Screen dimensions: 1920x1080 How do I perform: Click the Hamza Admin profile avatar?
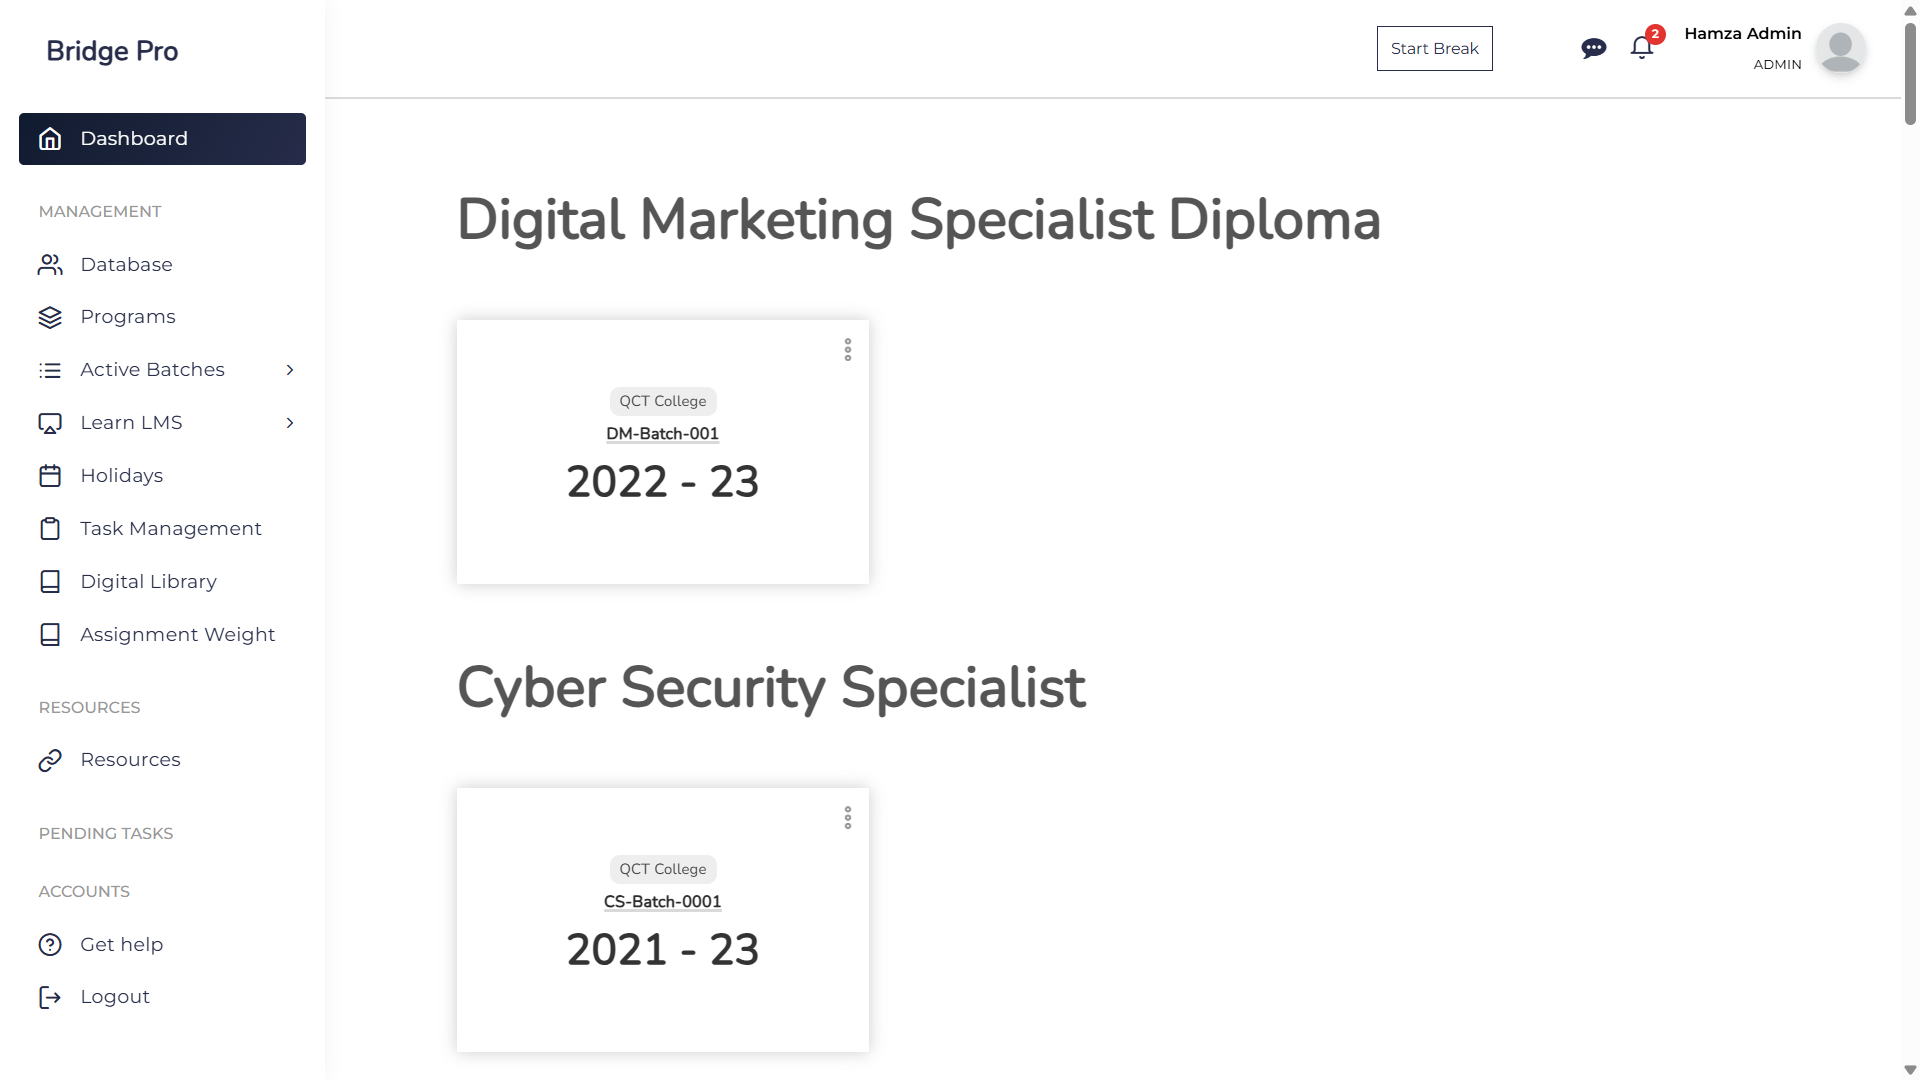click(1840, 48)
